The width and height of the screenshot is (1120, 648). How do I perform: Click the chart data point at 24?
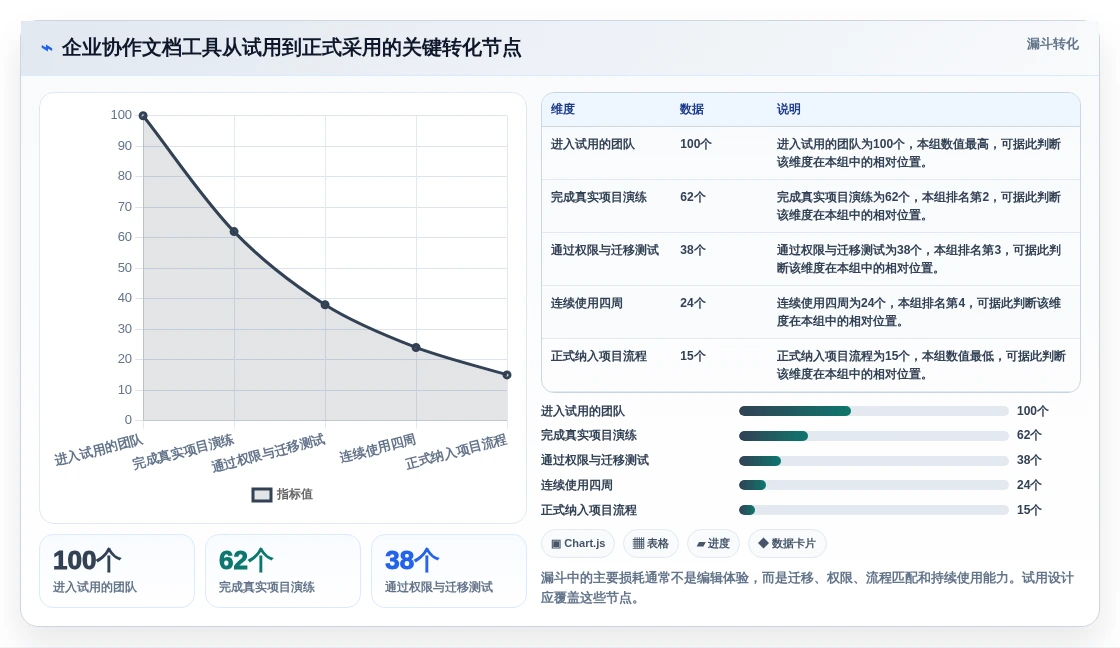point(416,348)
